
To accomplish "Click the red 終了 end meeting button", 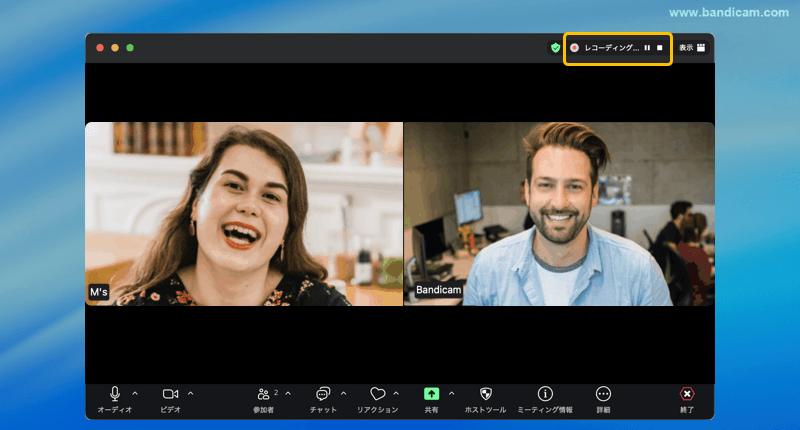I will click(x=687, y=394).
